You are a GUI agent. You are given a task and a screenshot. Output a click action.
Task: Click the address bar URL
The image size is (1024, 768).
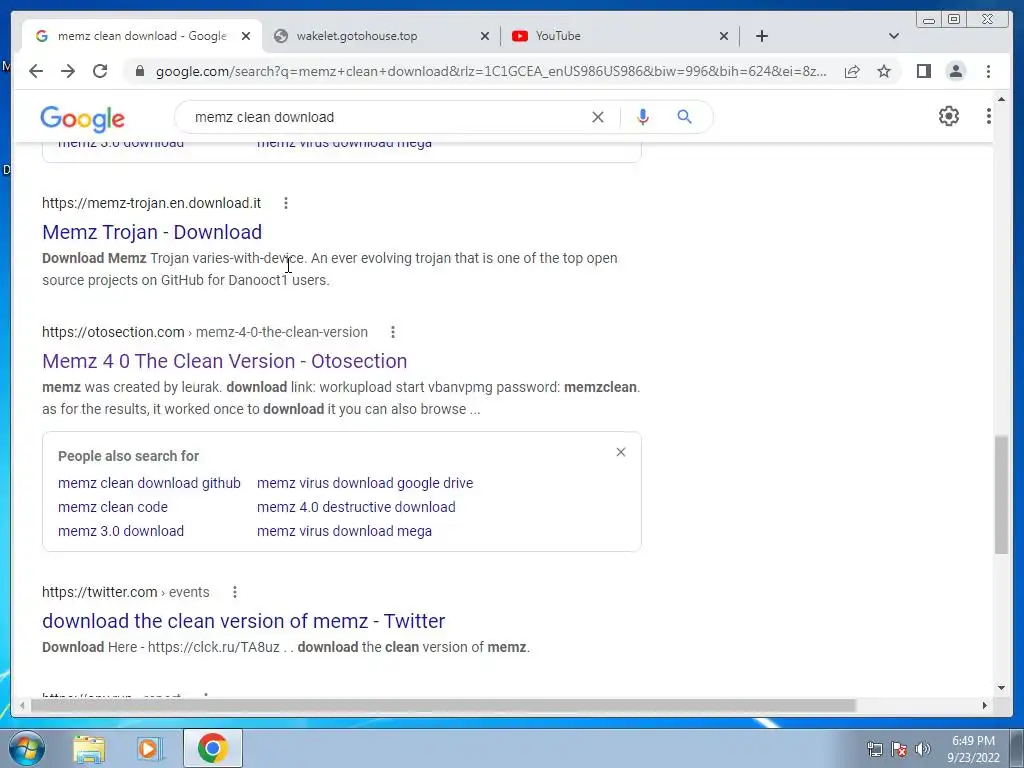tap(490, 71)
